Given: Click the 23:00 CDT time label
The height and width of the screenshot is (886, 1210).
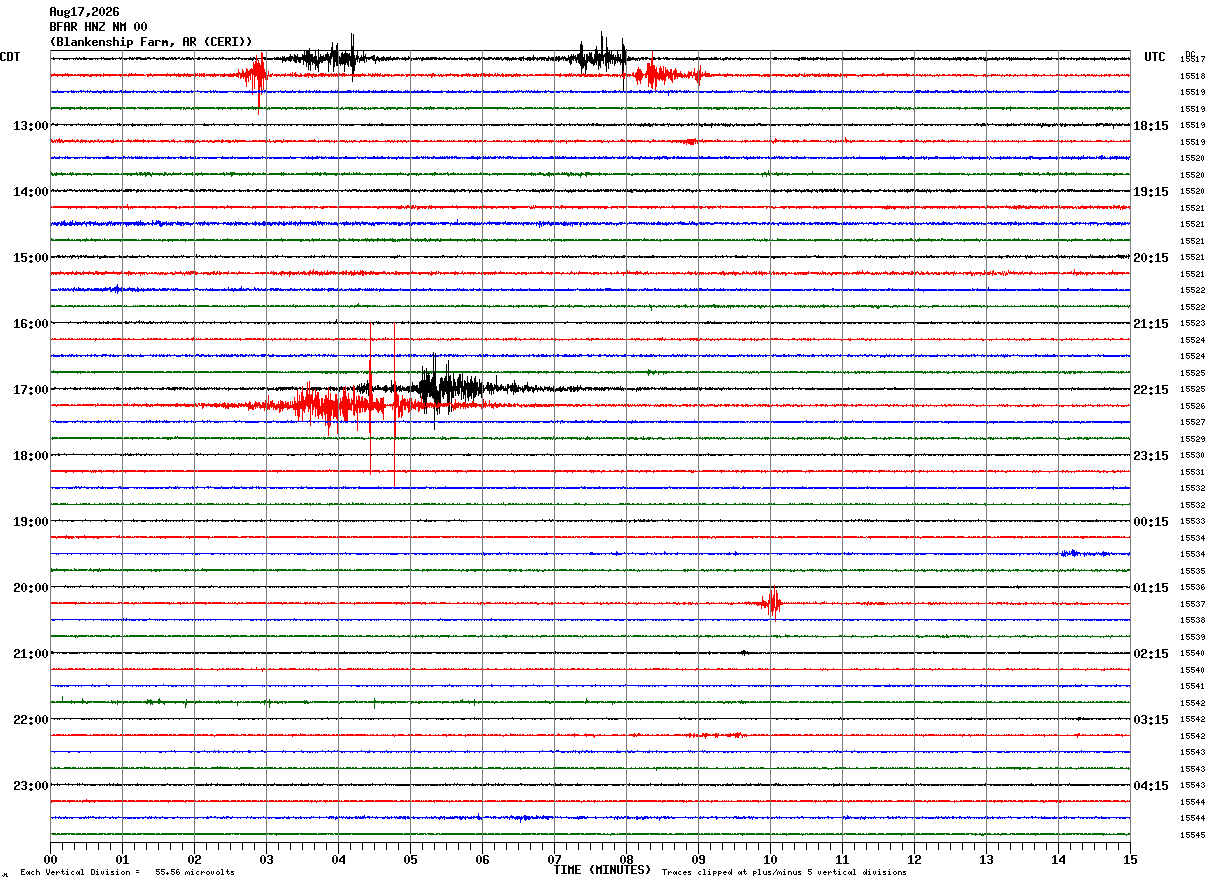Looking at the screenshot, I should click(29, 786).
